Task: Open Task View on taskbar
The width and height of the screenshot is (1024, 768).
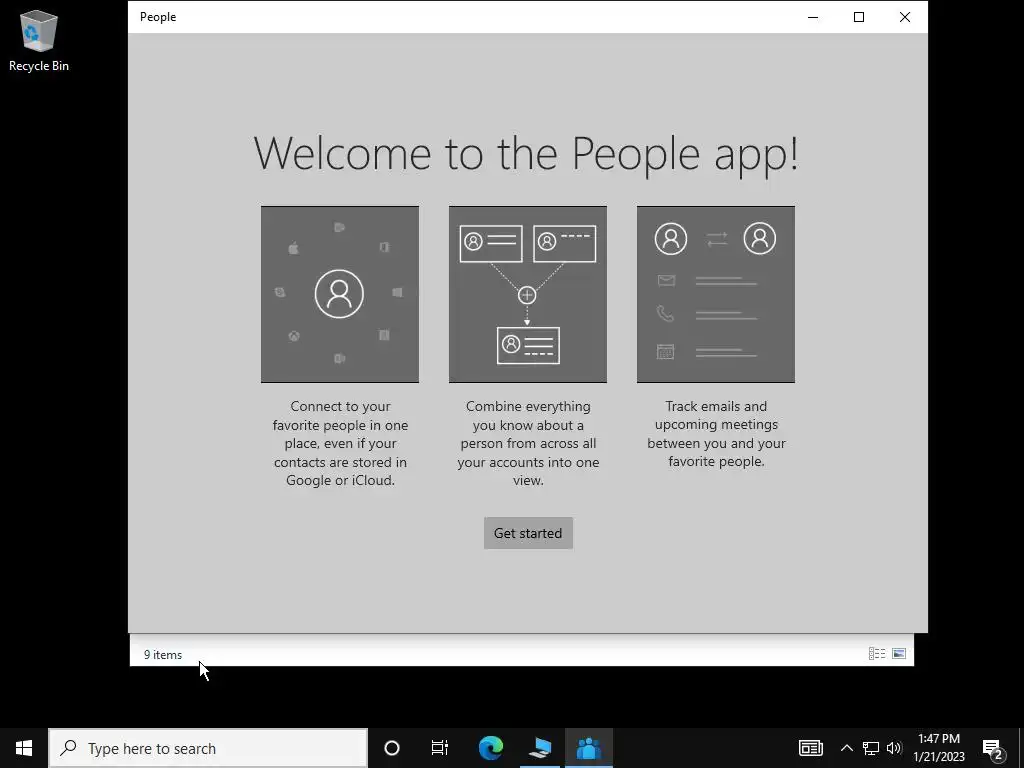Action: tap(440, 748)
